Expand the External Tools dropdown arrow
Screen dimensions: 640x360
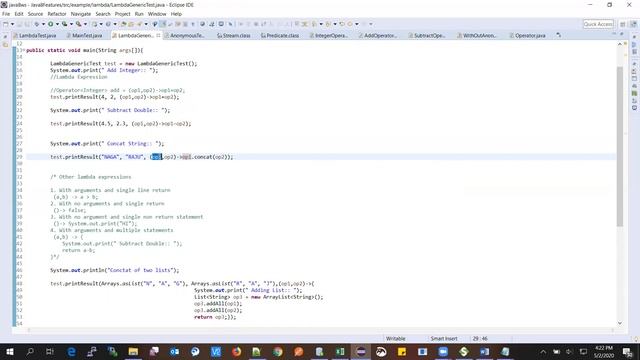pyautogui.click(x=85, y=24)
